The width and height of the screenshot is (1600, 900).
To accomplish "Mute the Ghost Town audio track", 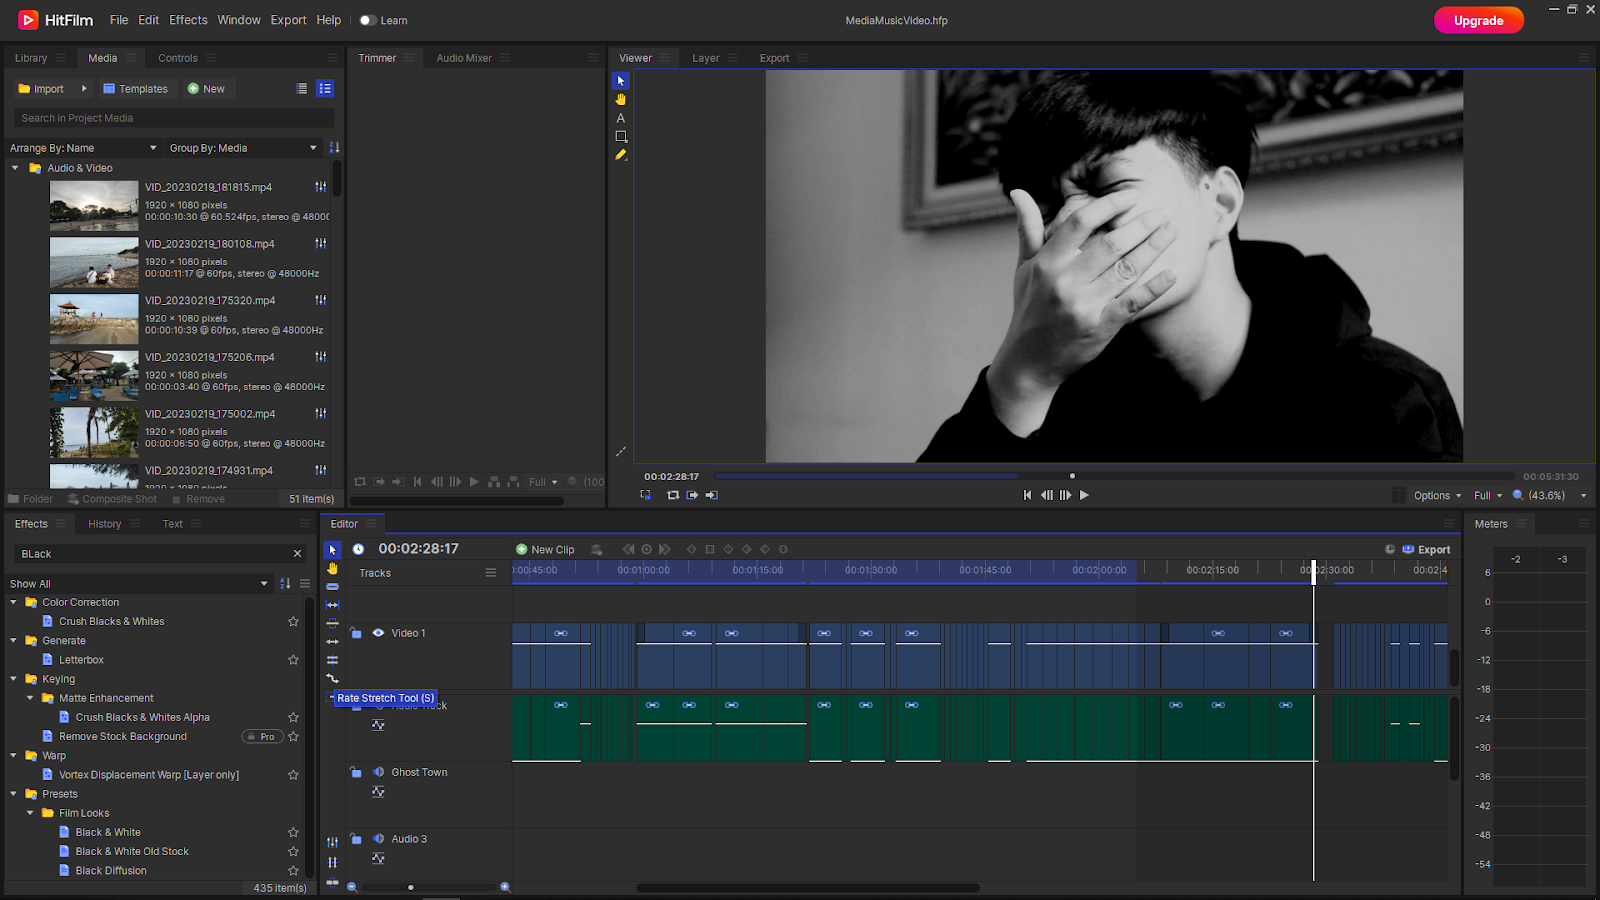I will (378, 772).
